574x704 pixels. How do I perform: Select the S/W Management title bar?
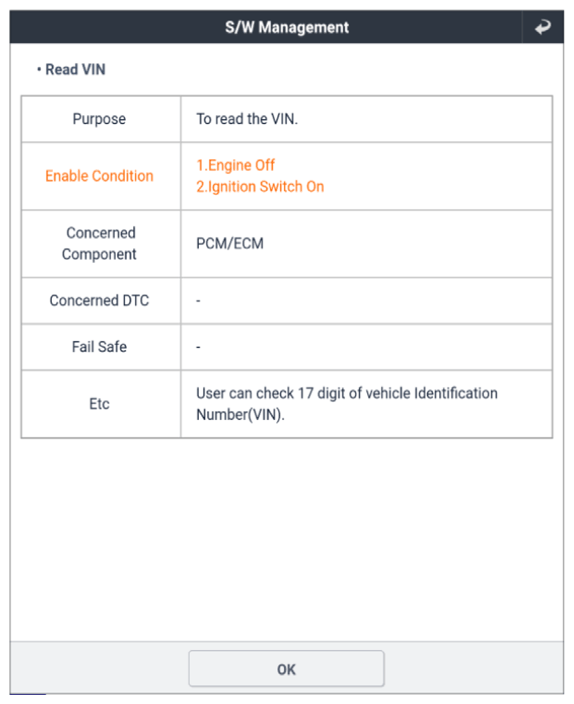pos(287,27)
